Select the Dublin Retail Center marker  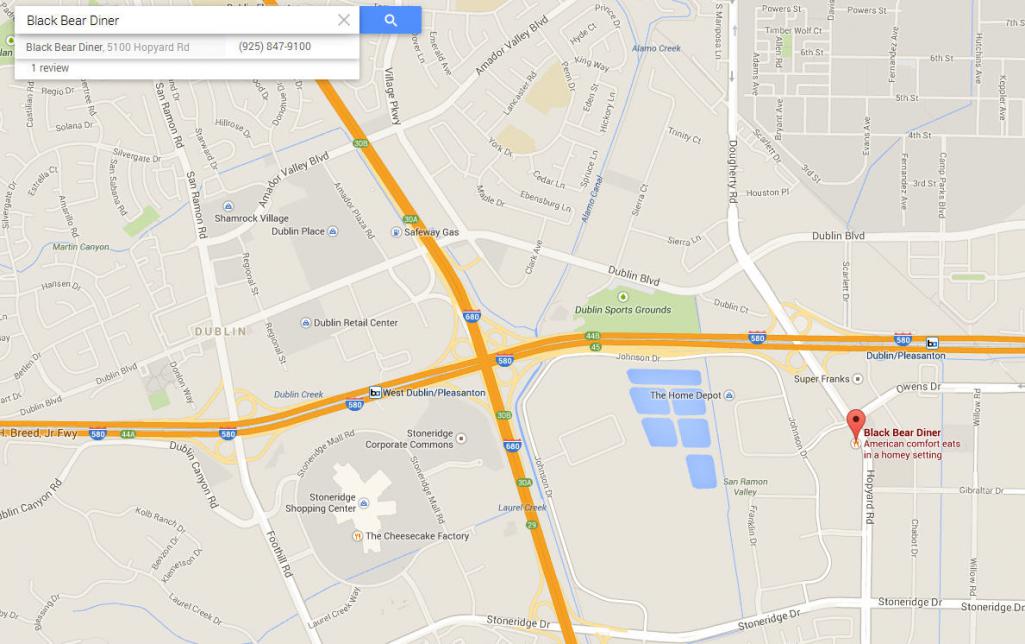point(305,323)
